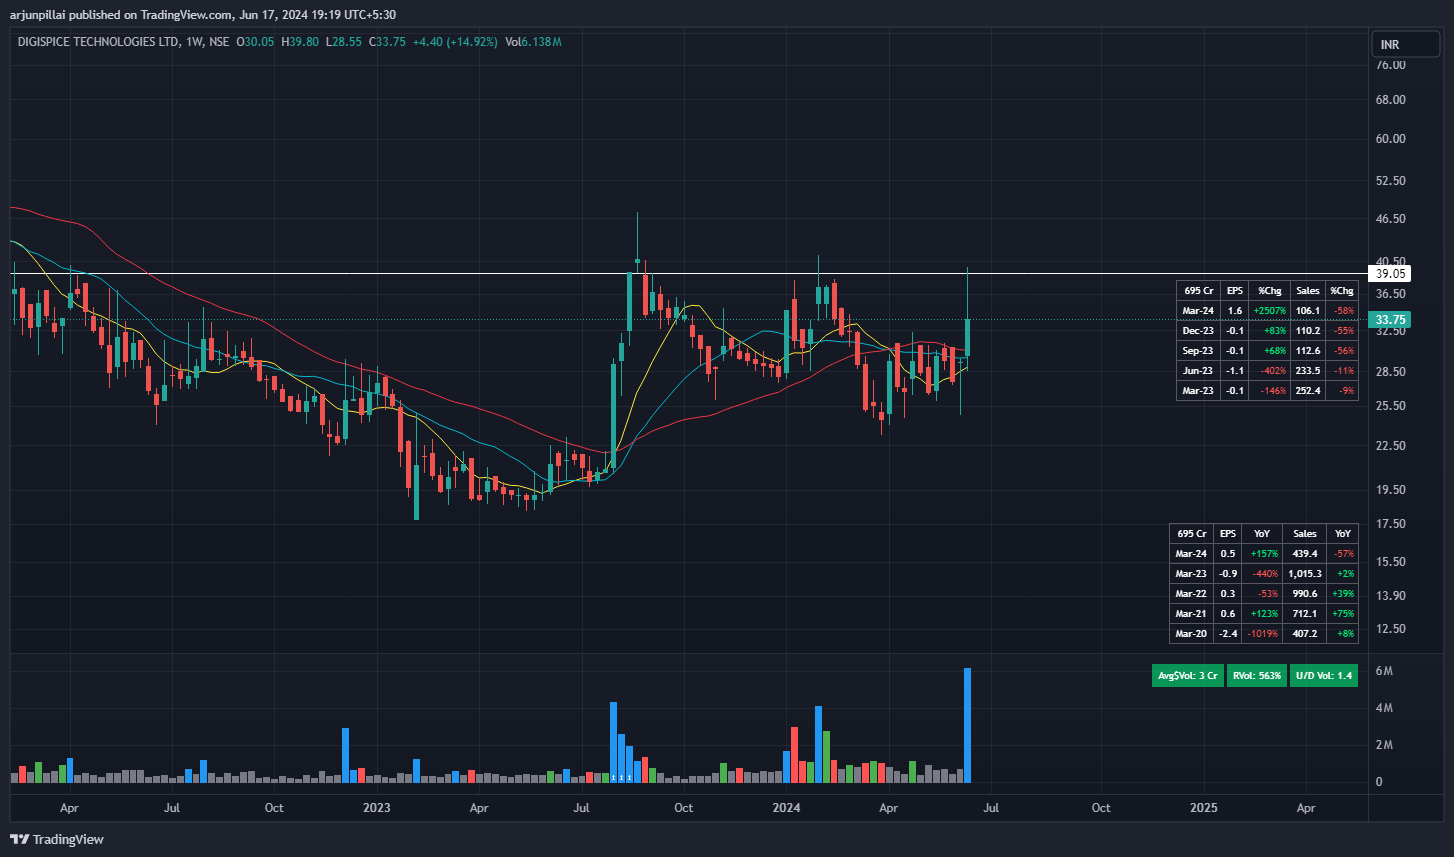The height and width of the screenshot is (857, 1454).
Task: Click the Mar-21 annual row cell
Action: pos(1191,614)
